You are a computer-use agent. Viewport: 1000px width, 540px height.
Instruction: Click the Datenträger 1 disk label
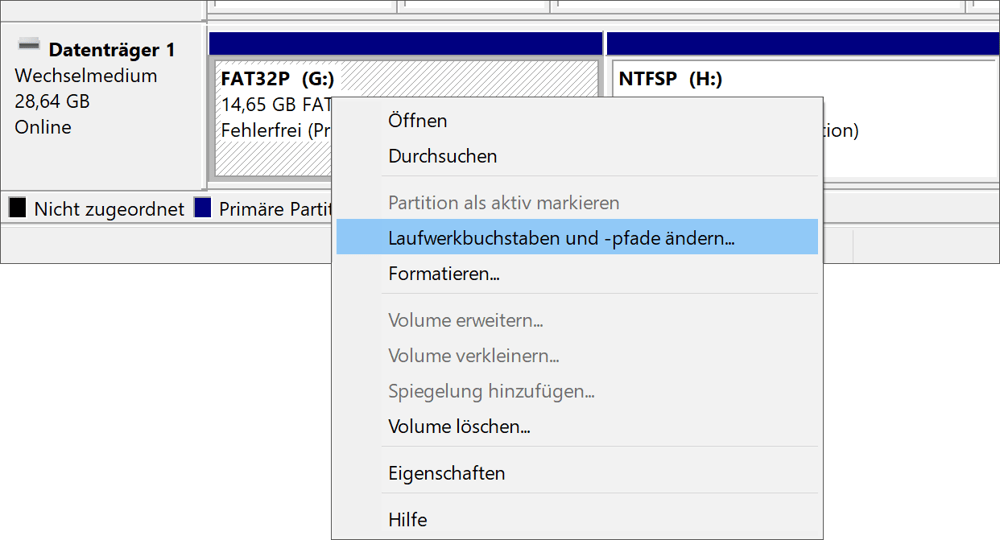111,50
